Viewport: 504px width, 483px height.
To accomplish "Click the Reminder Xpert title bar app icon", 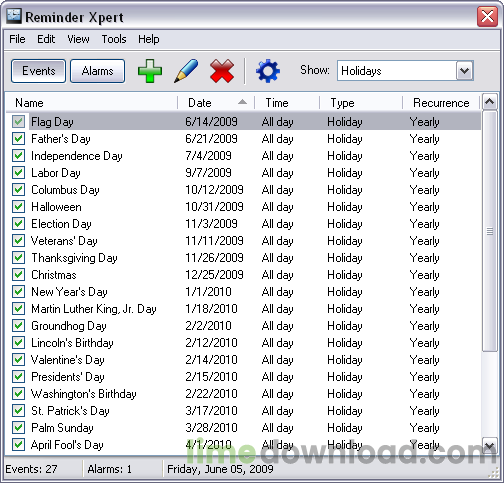I will 14,16.
